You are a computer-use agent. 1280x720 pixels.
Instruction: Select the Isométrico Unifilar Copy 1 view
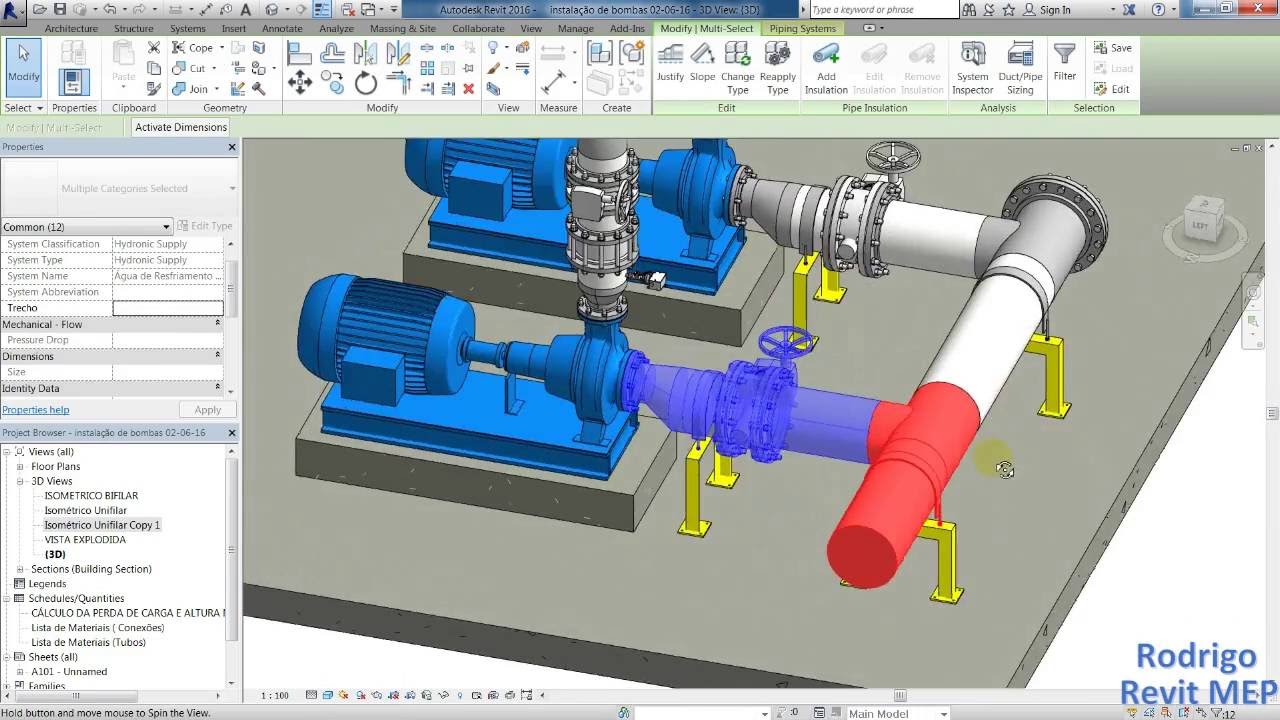(x=102, y=525)
